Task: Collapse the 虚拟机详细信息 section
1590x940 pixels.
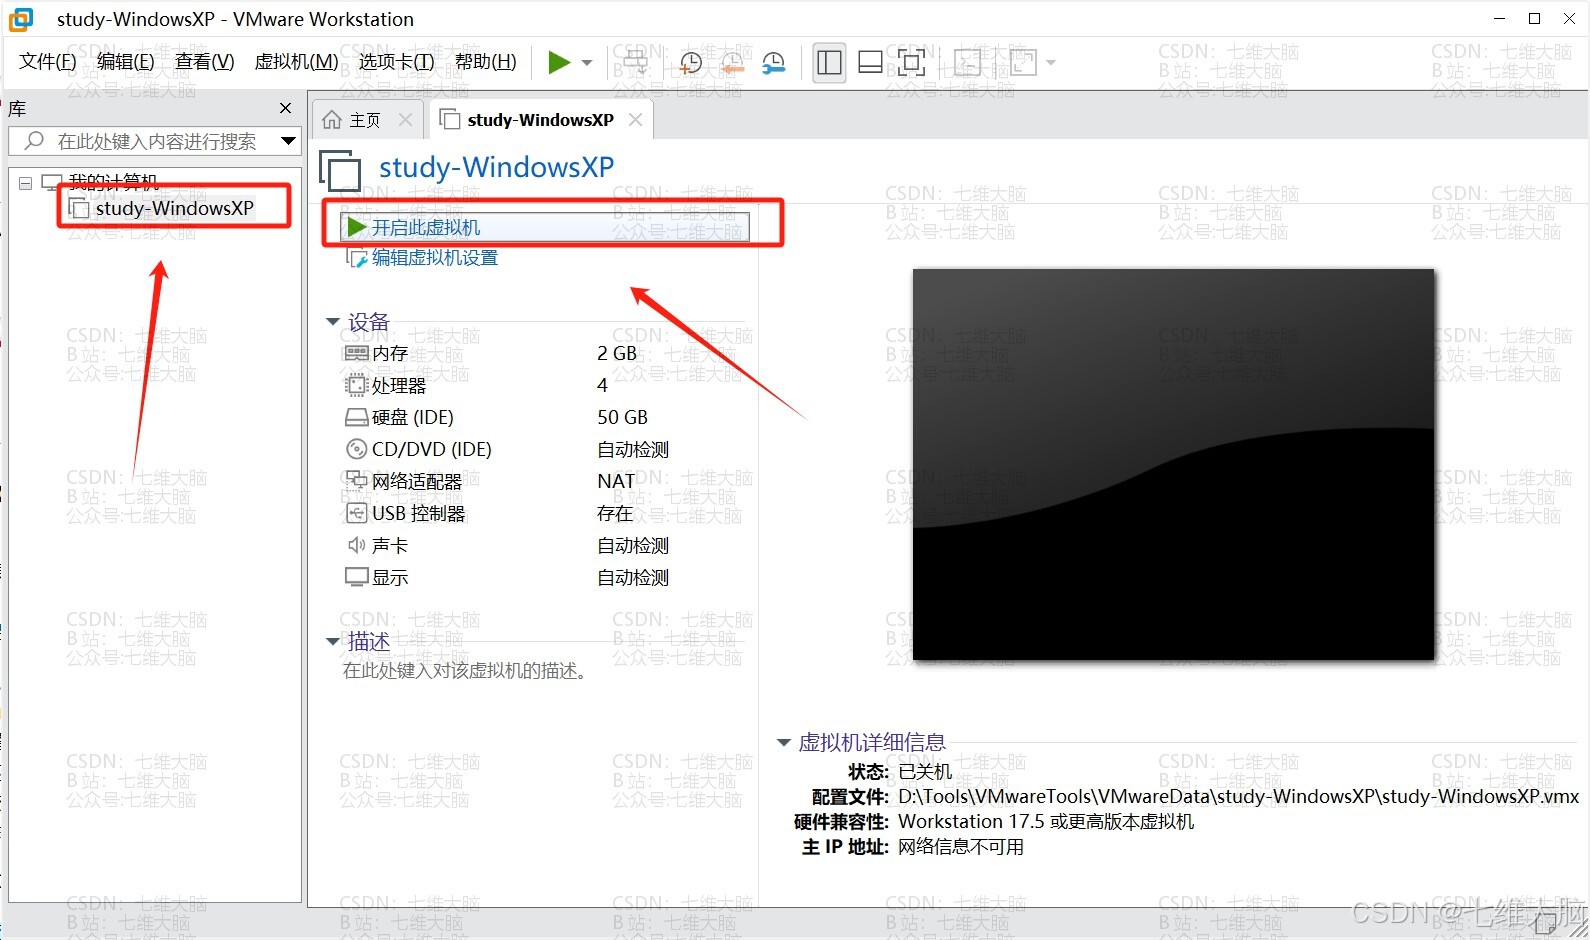Action: [783, 743]
